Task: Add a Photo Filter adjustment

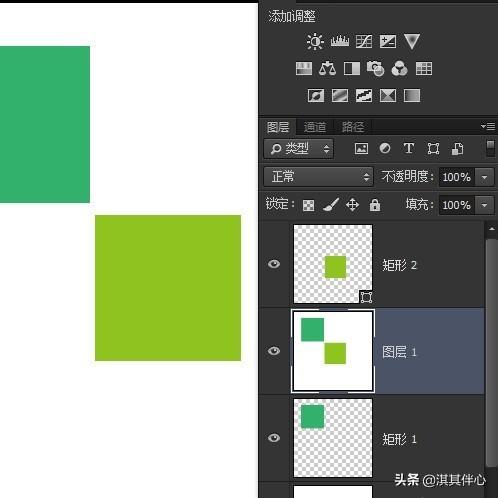Action: [375, 68]
